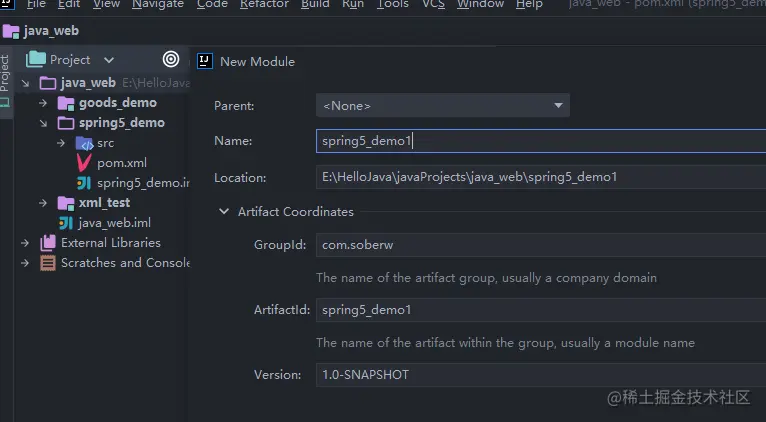Click the GroupId input field

point(541,245)
